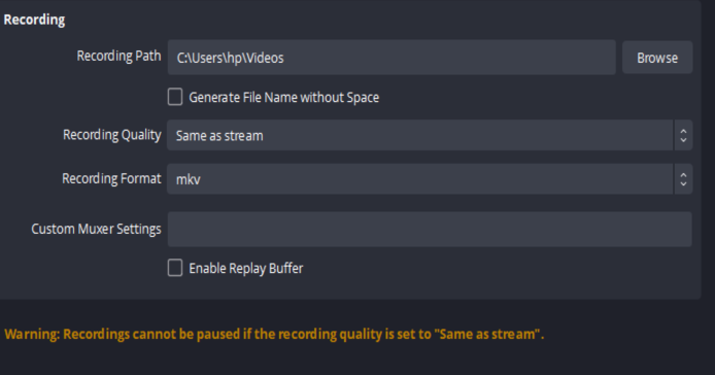Click the 'Generate File Name without Space' label text
The height and width of the screenshot is (375, 715).
pos(284,97)
